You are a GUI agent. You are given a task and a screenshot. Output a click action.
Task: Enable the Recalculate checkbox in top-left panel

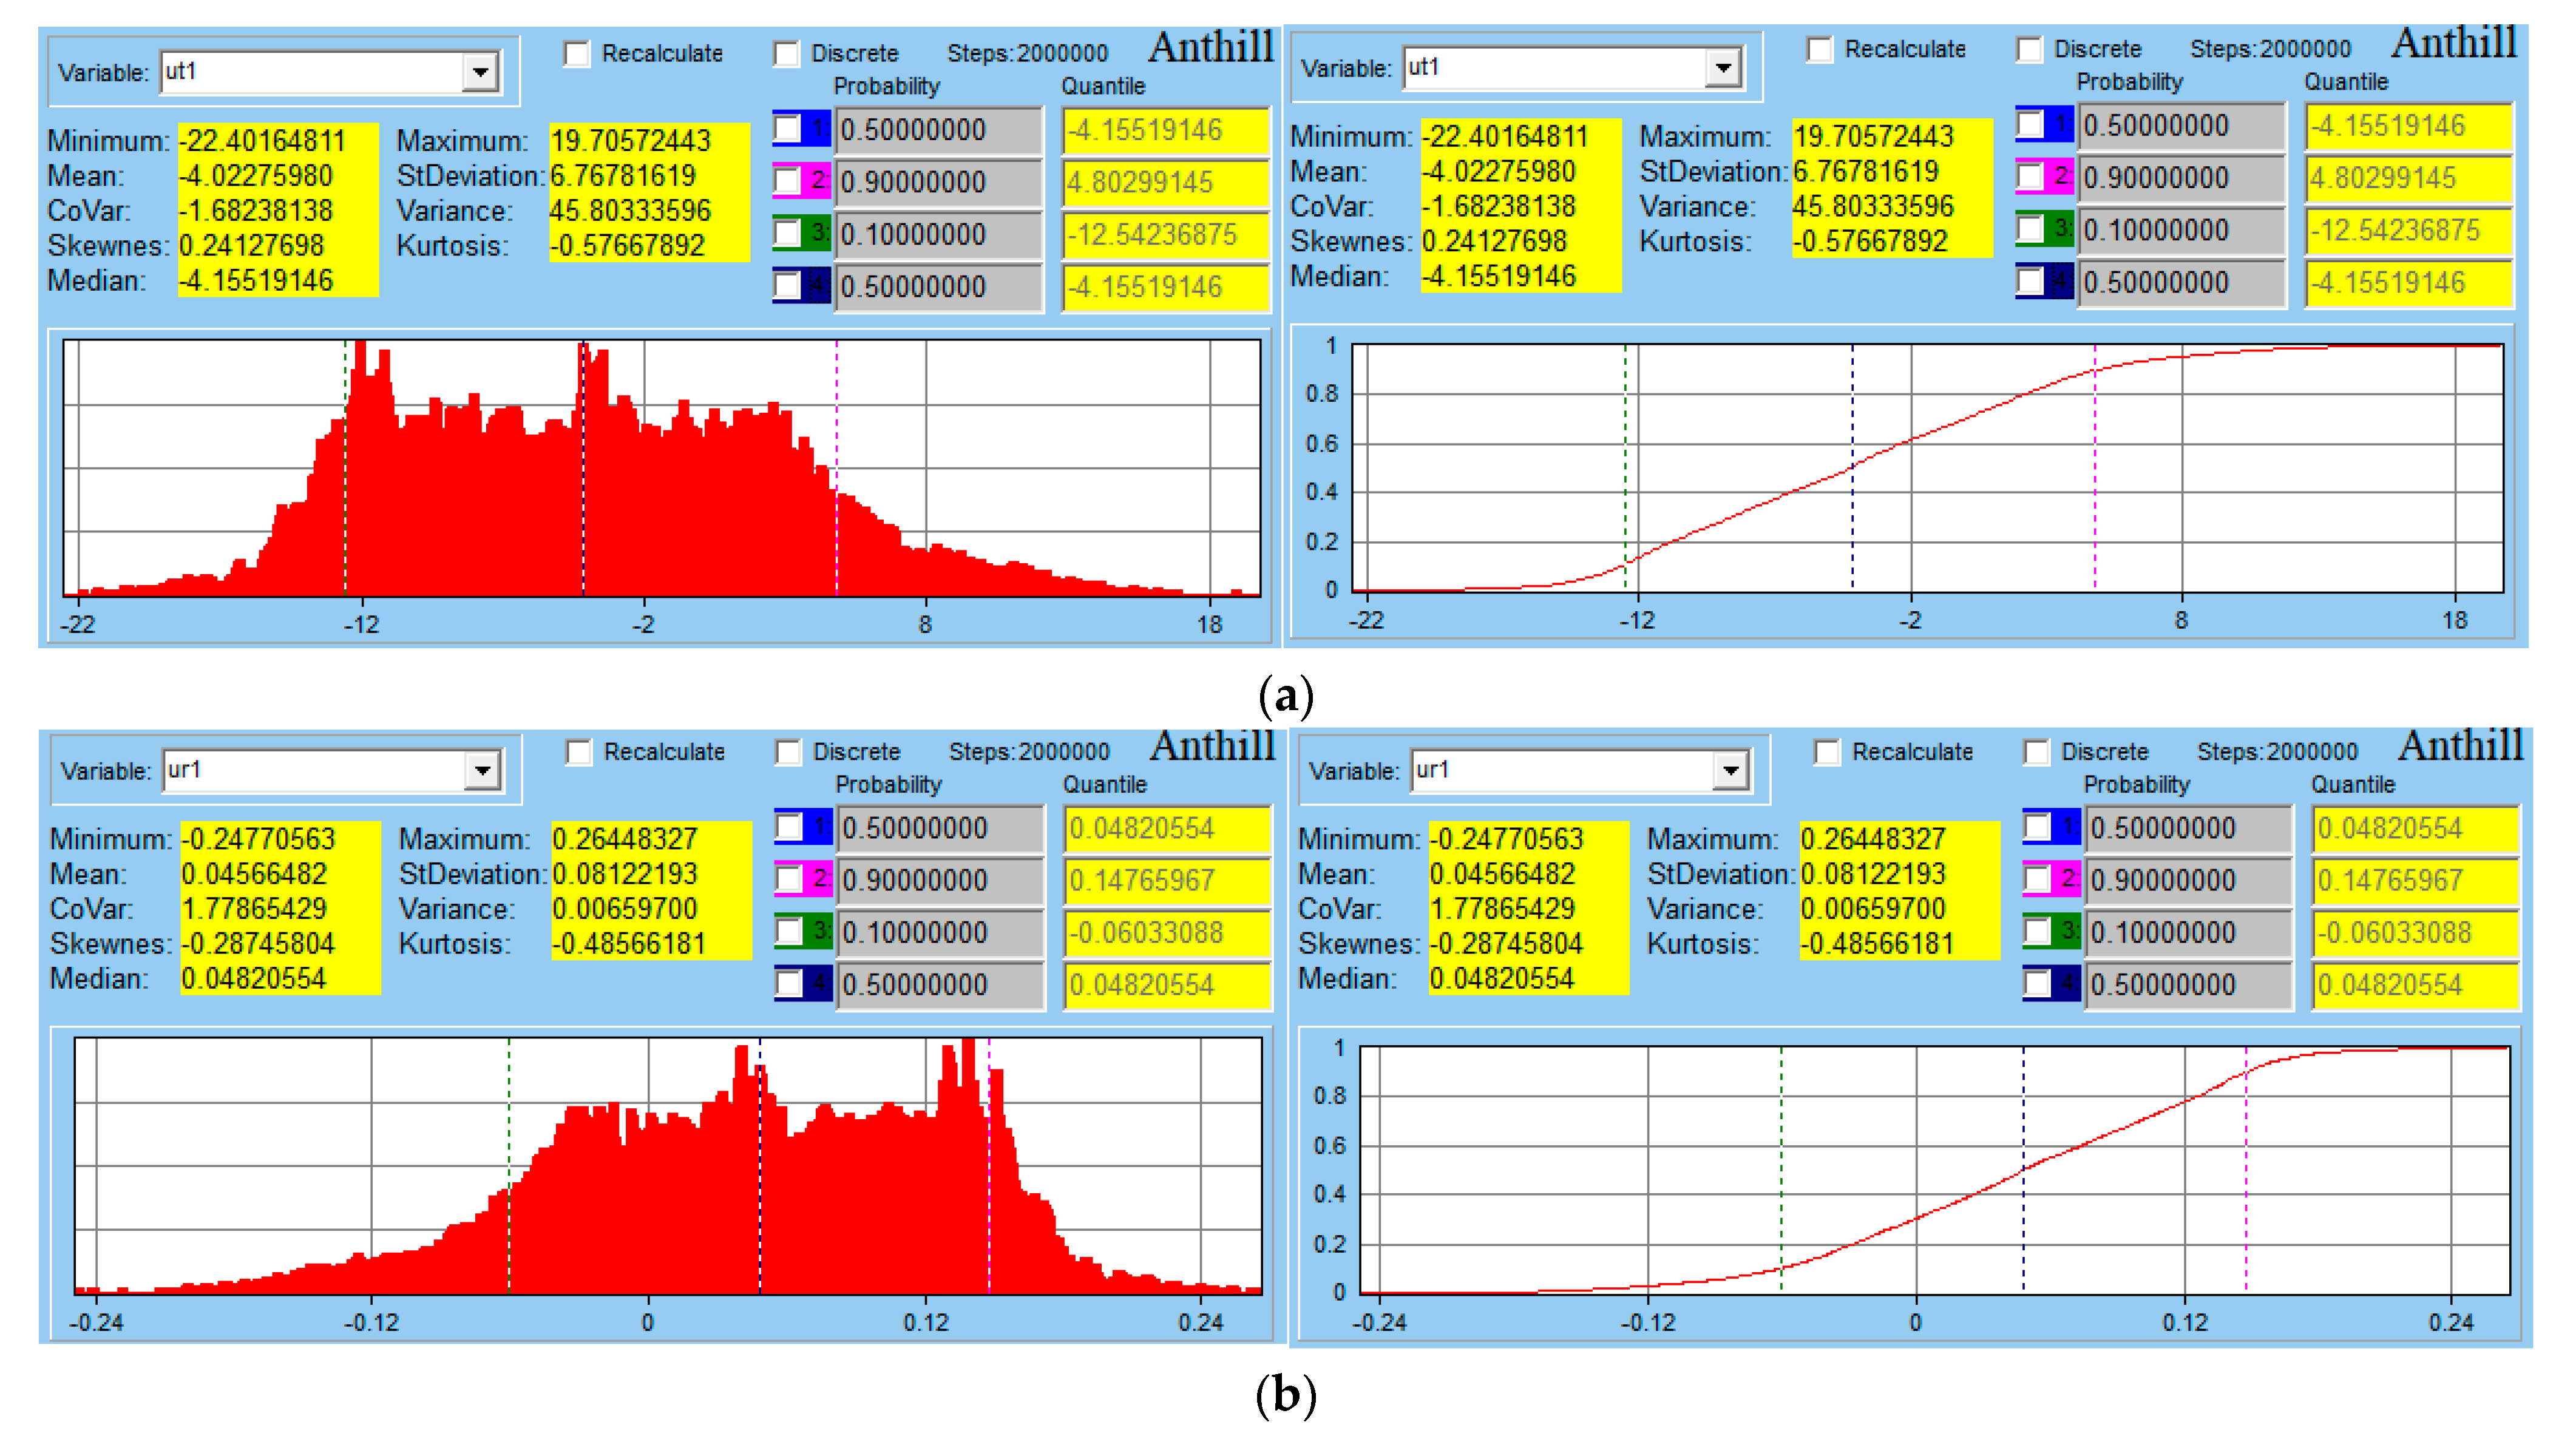click(x=578, y=55)
